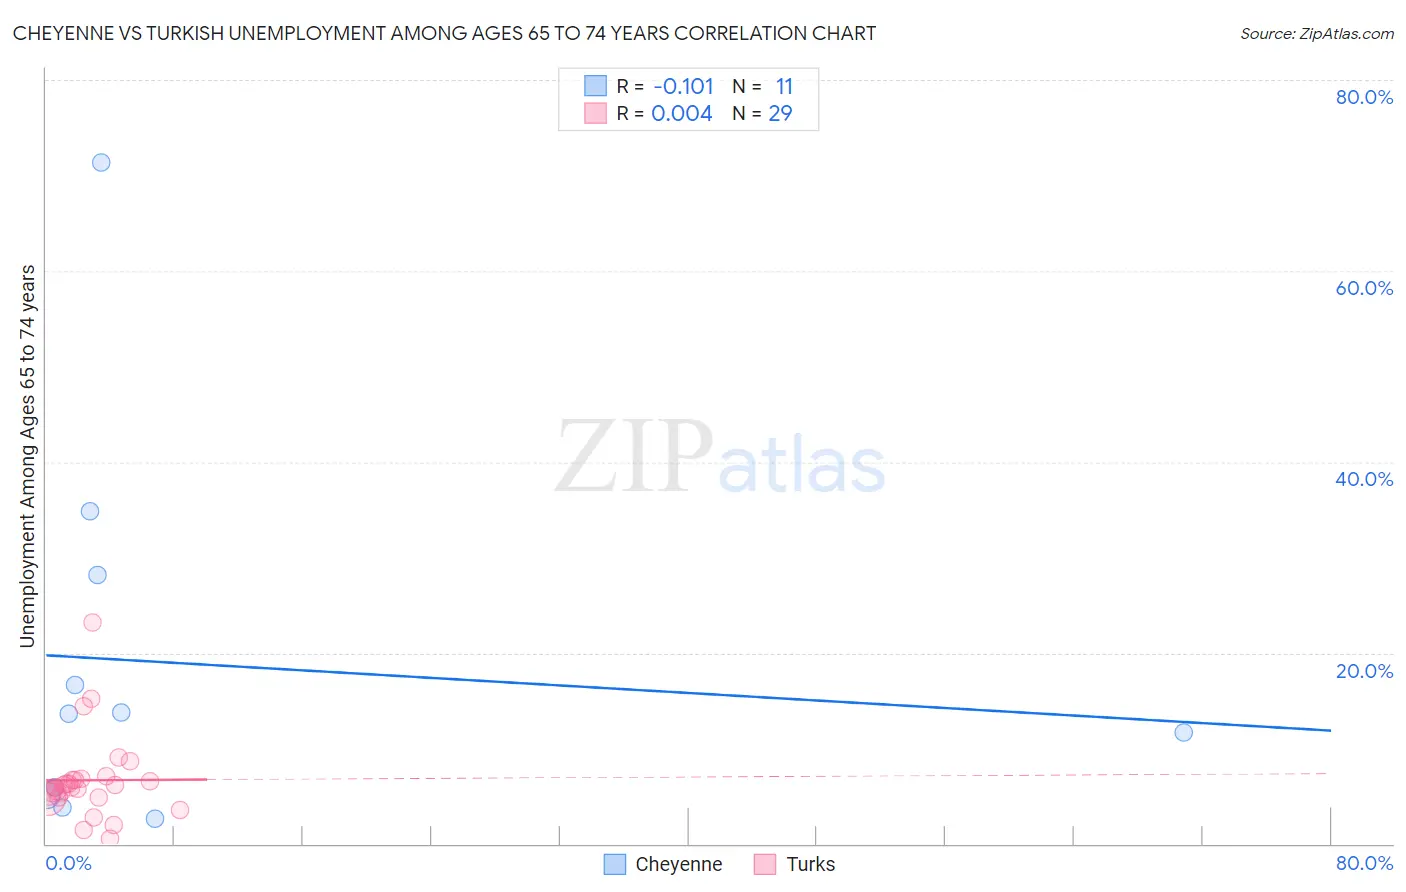1406x892 pixels.
Task: Click the Cheyenne data point near 35%
Action: pos(90,511)
